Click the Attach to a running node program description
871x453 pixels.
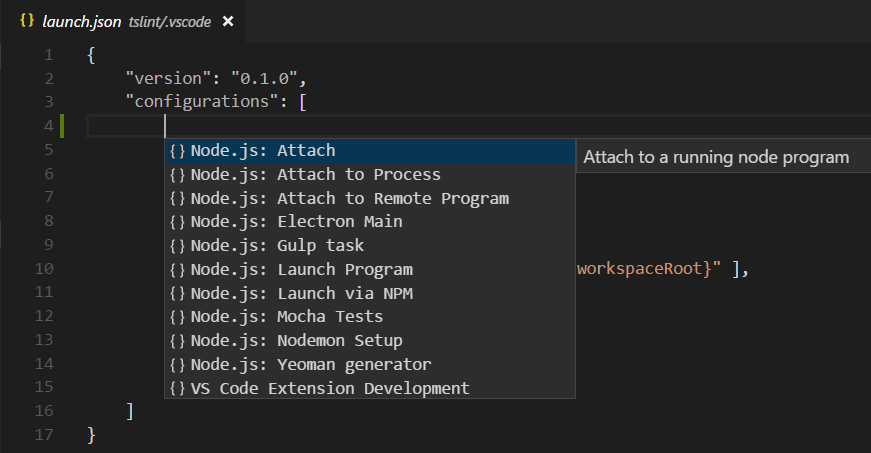pos(715,157)
